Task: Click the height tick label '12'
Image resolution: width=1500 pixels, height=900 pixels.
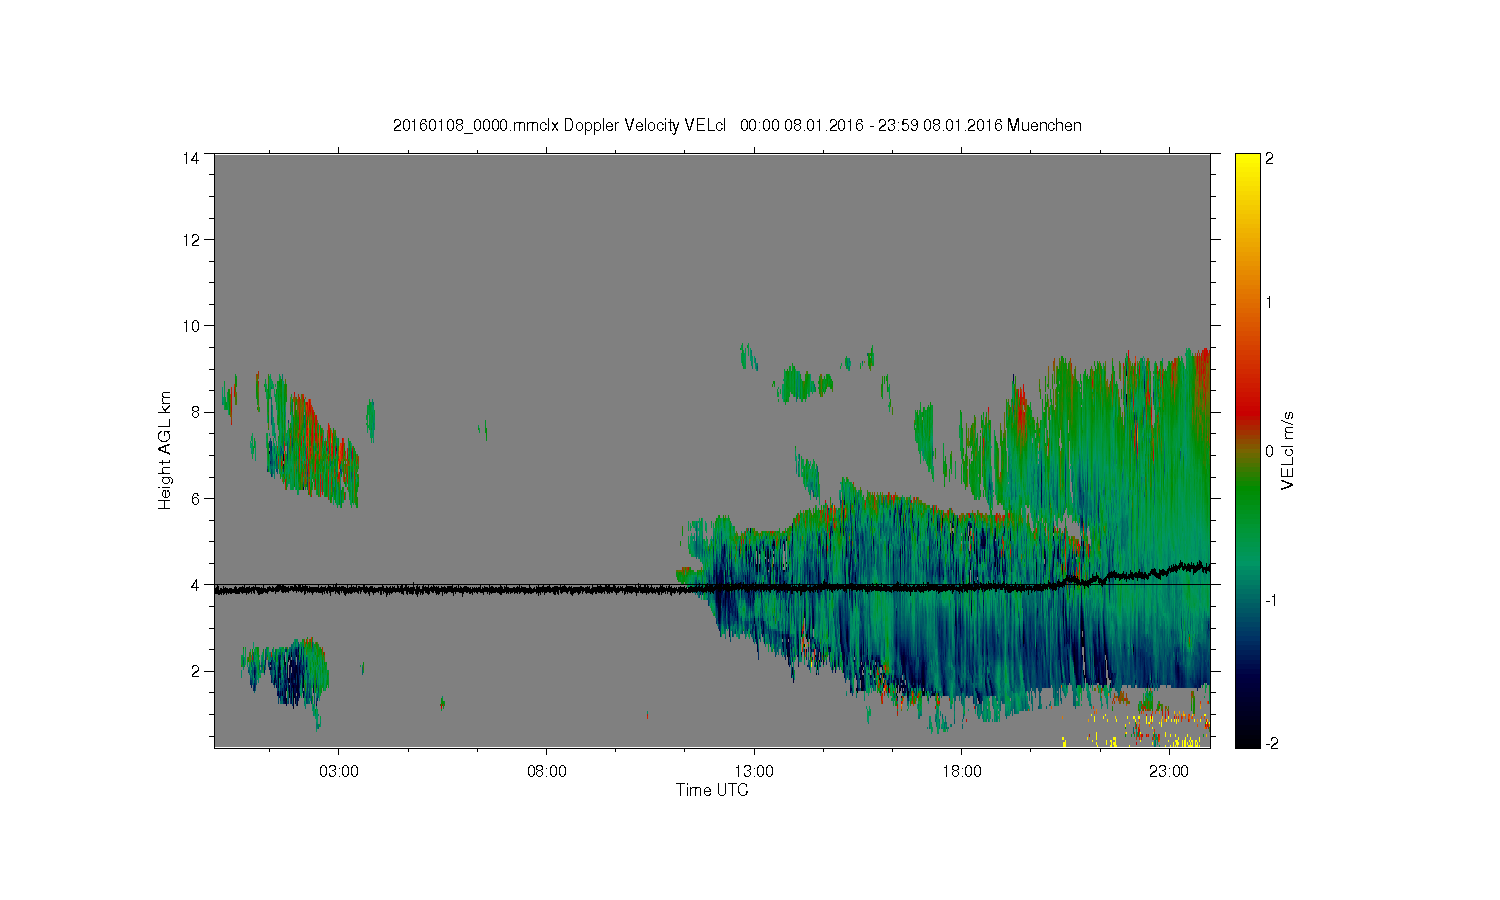Action: point(191,240)
